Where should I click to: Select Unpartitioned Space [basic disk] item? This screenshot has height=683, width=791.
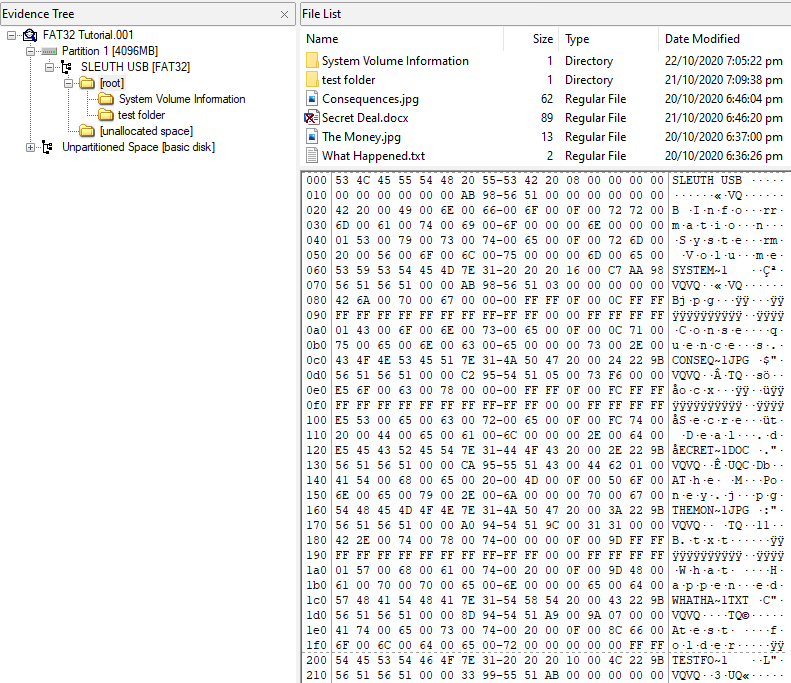pyautogui.click(x=138, y=147)
